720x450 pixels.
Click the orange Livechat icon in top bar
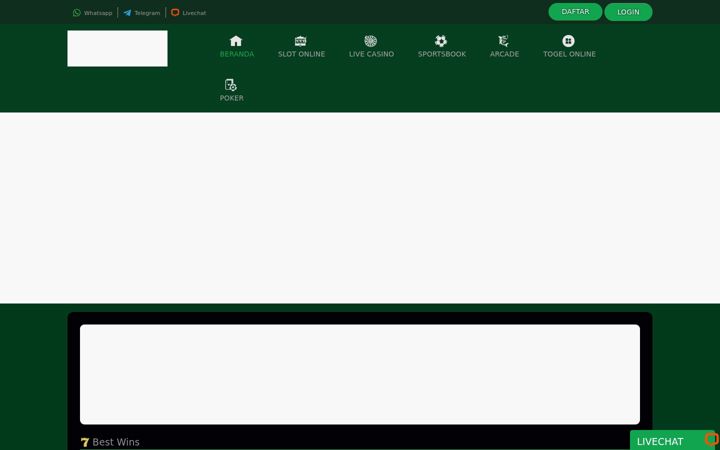click(175, 12)
